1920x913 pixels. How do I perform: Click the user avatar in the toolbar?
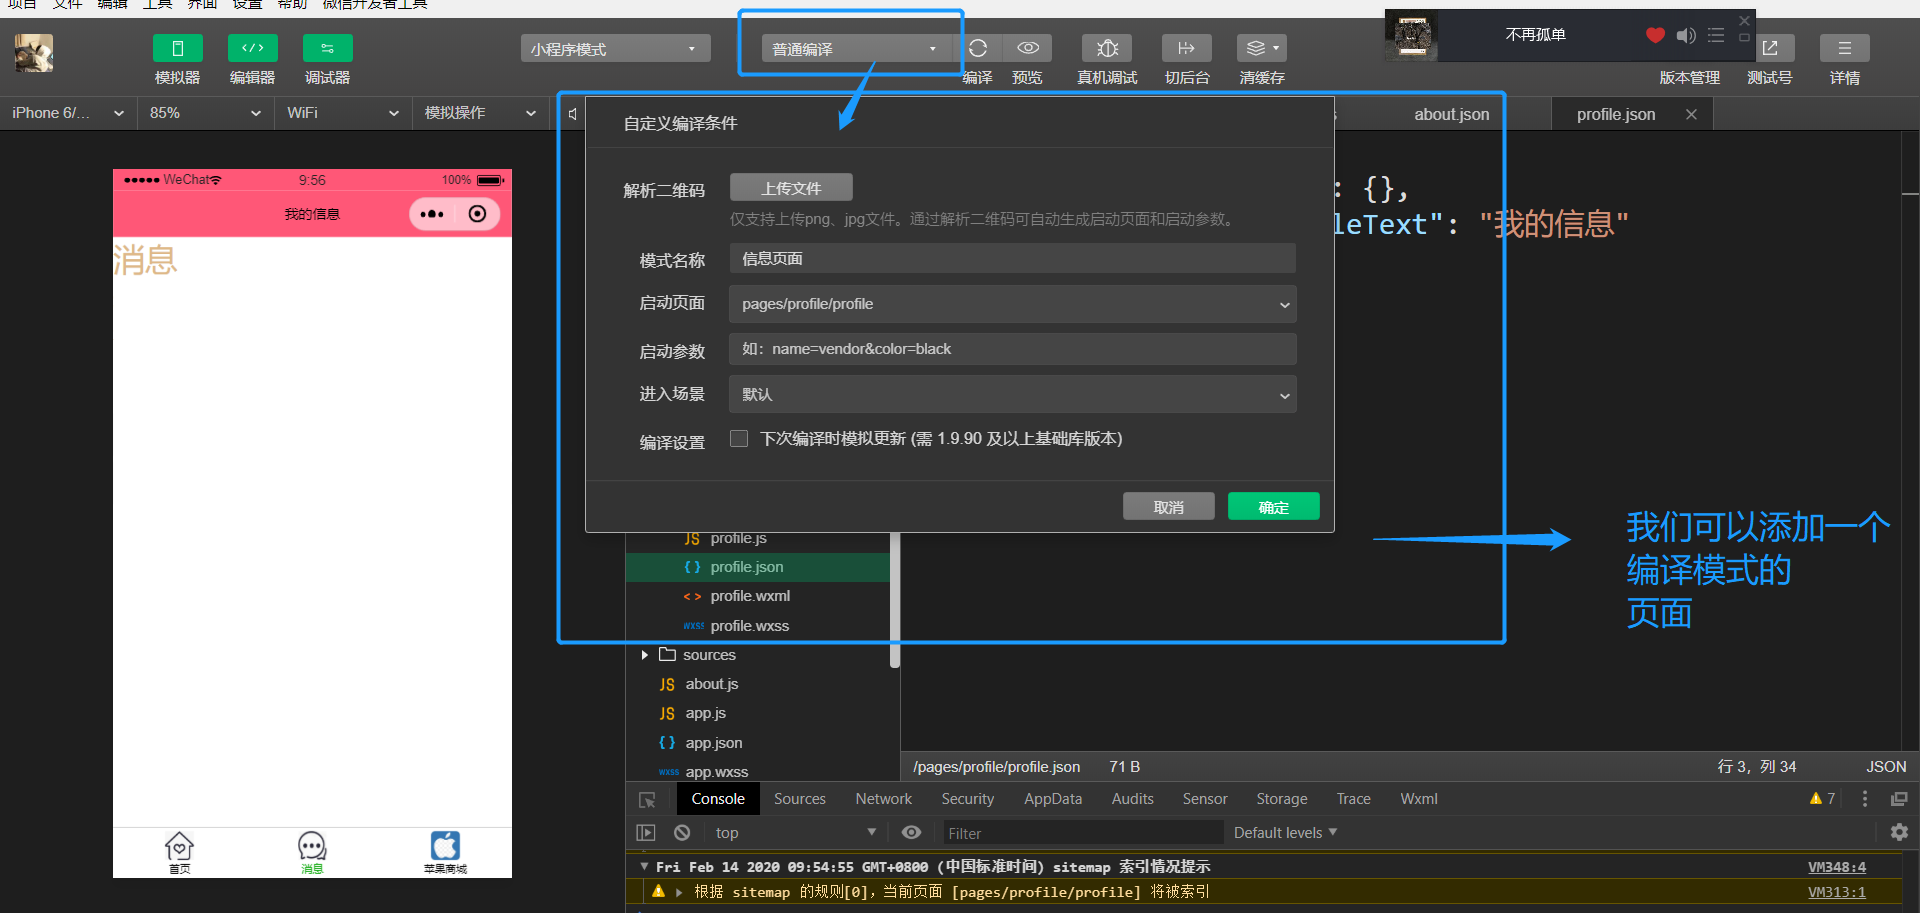coord(34,53)
